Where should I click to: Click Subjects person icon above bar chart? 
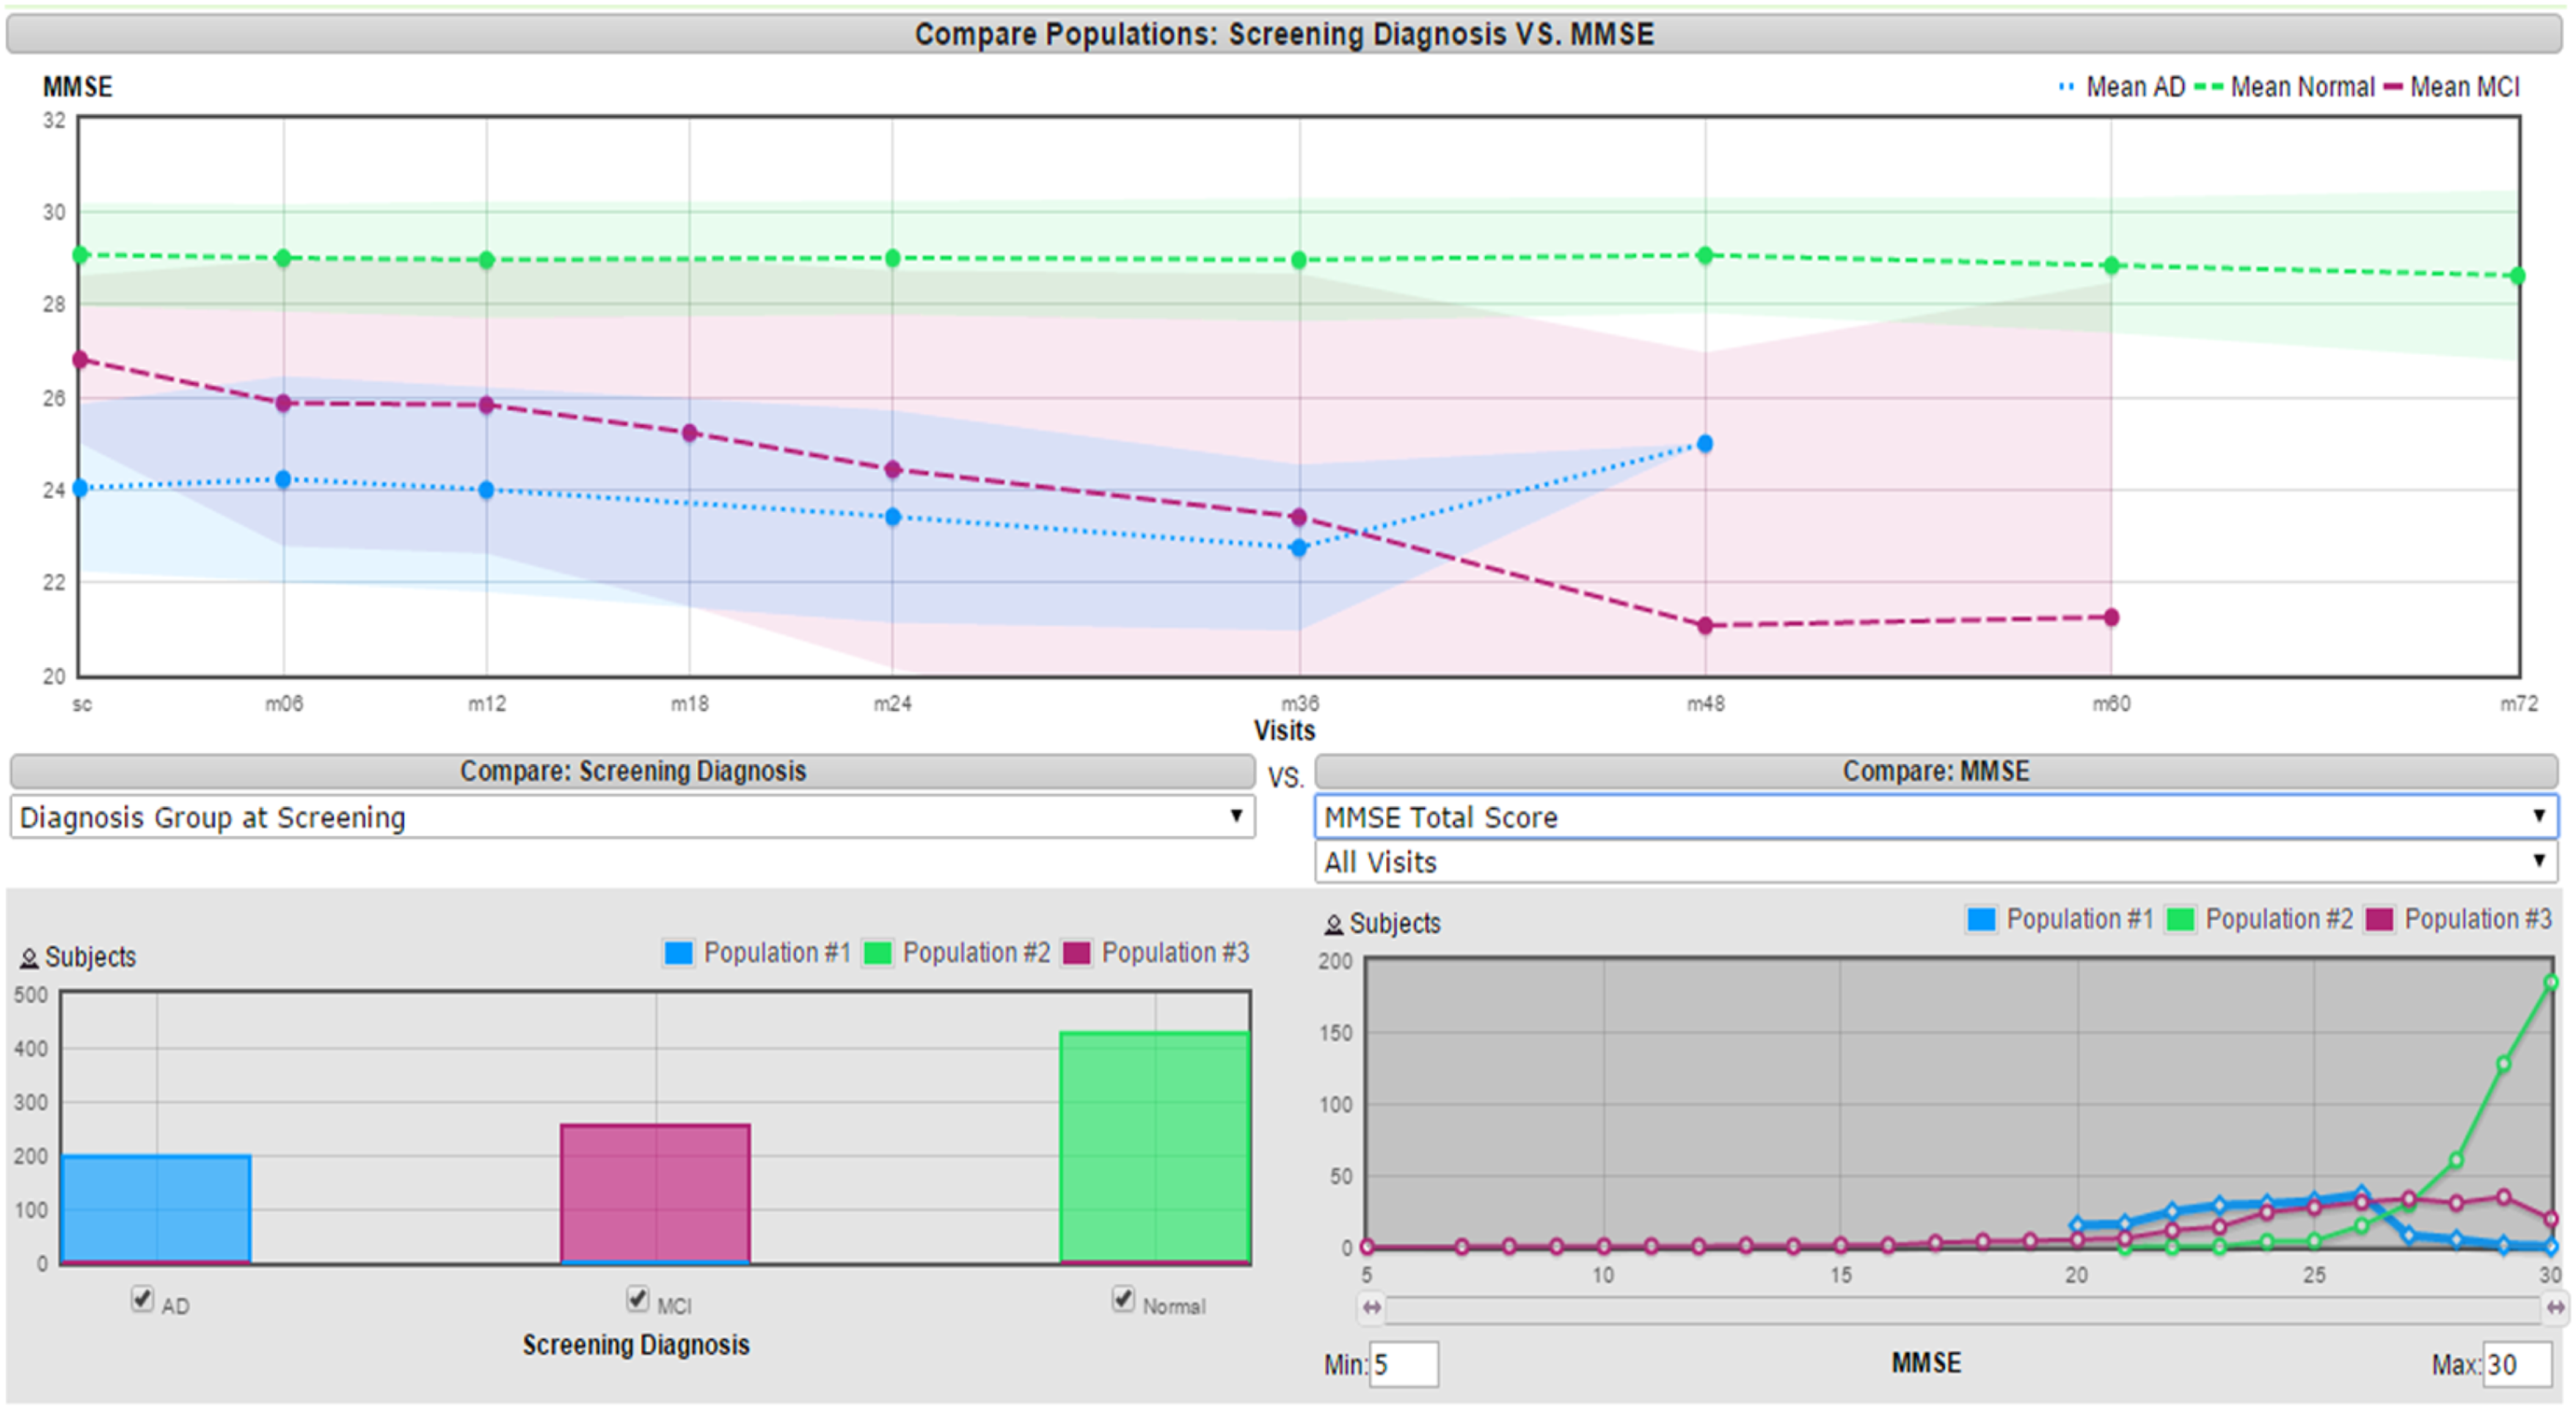click(29, 958)
